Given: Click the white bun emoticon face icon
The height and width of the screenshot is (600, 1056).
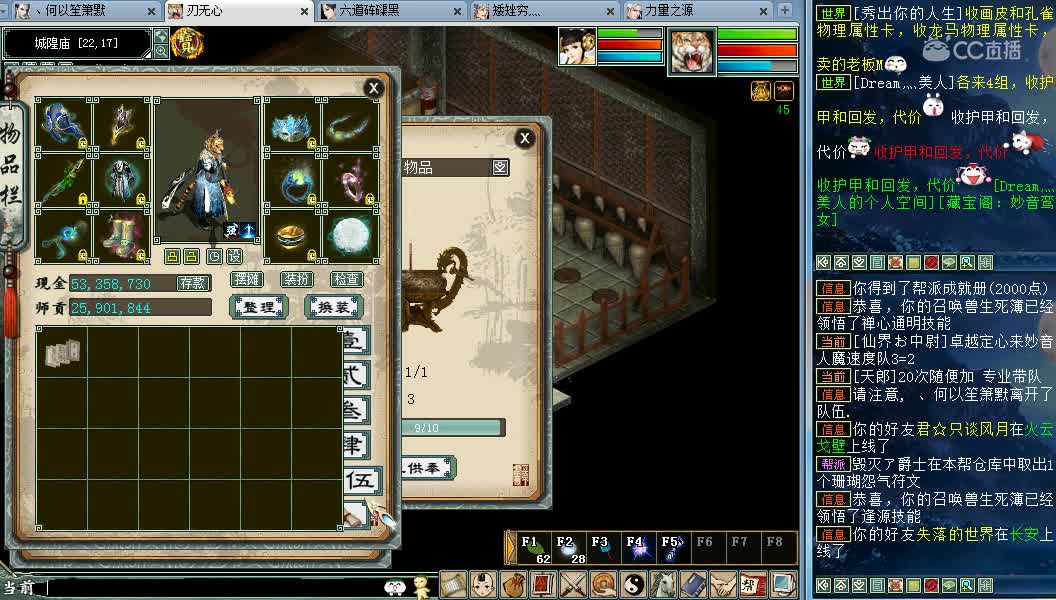Looking at the screenshot, I should 395,587.
